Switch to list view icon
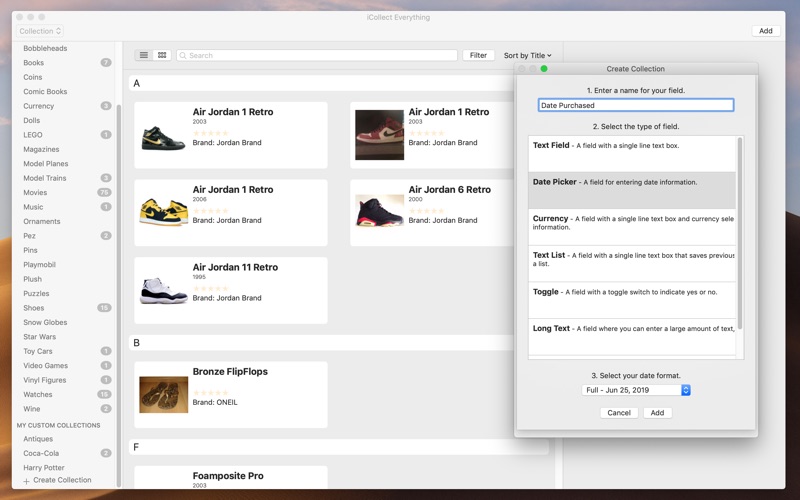This screenshot has width=800, height=500. 144,55
